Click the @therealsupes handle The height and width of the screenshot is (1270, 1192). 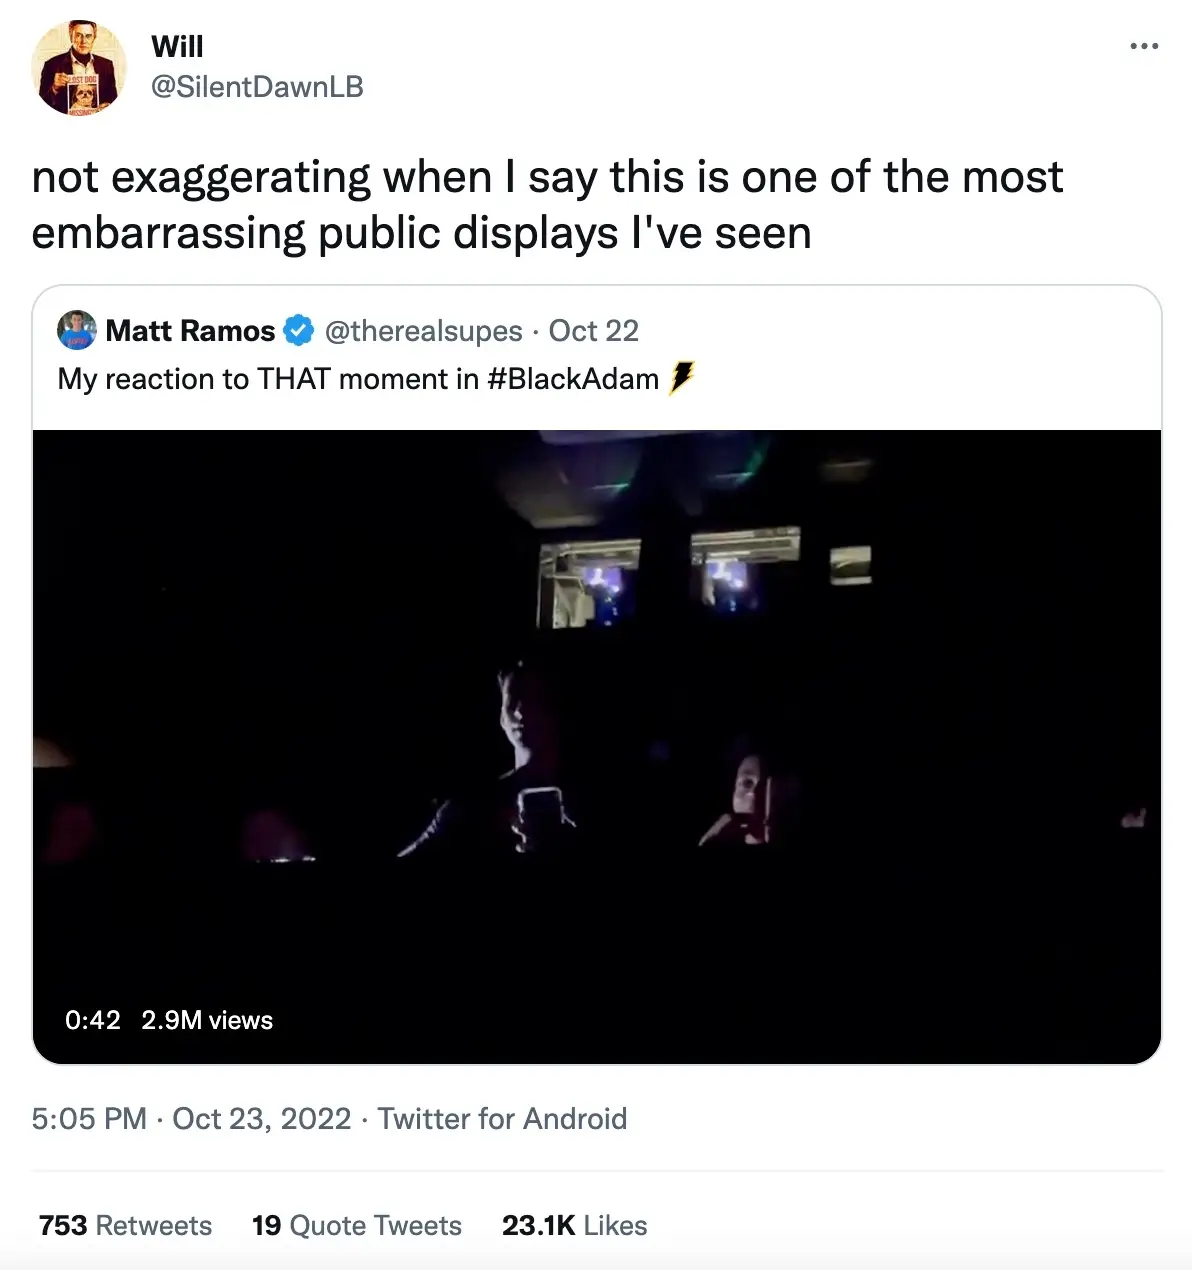[424, 330]
